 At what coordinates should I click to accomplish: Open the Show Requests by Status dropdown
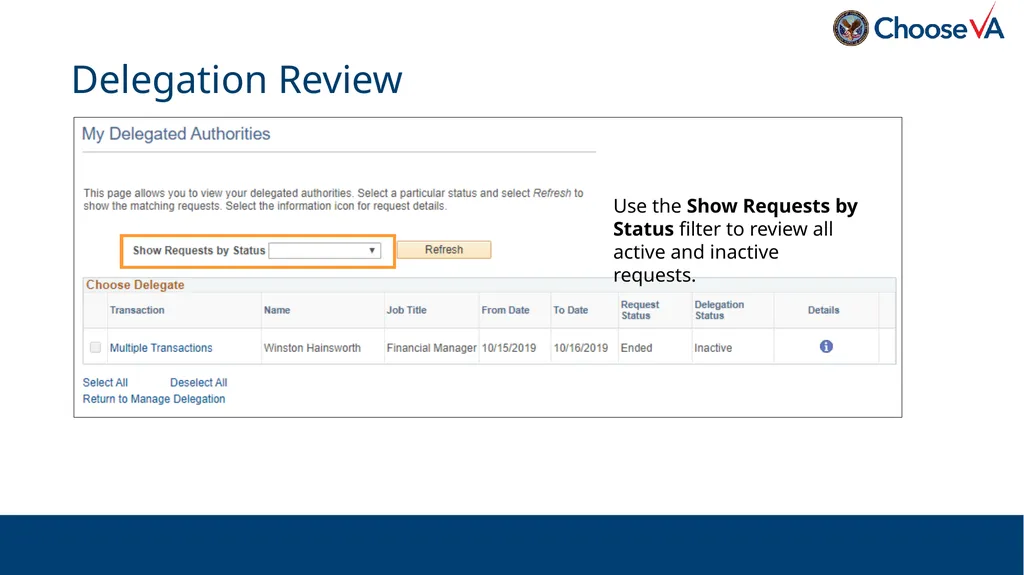pyautogui.click(x=325, y=250)
